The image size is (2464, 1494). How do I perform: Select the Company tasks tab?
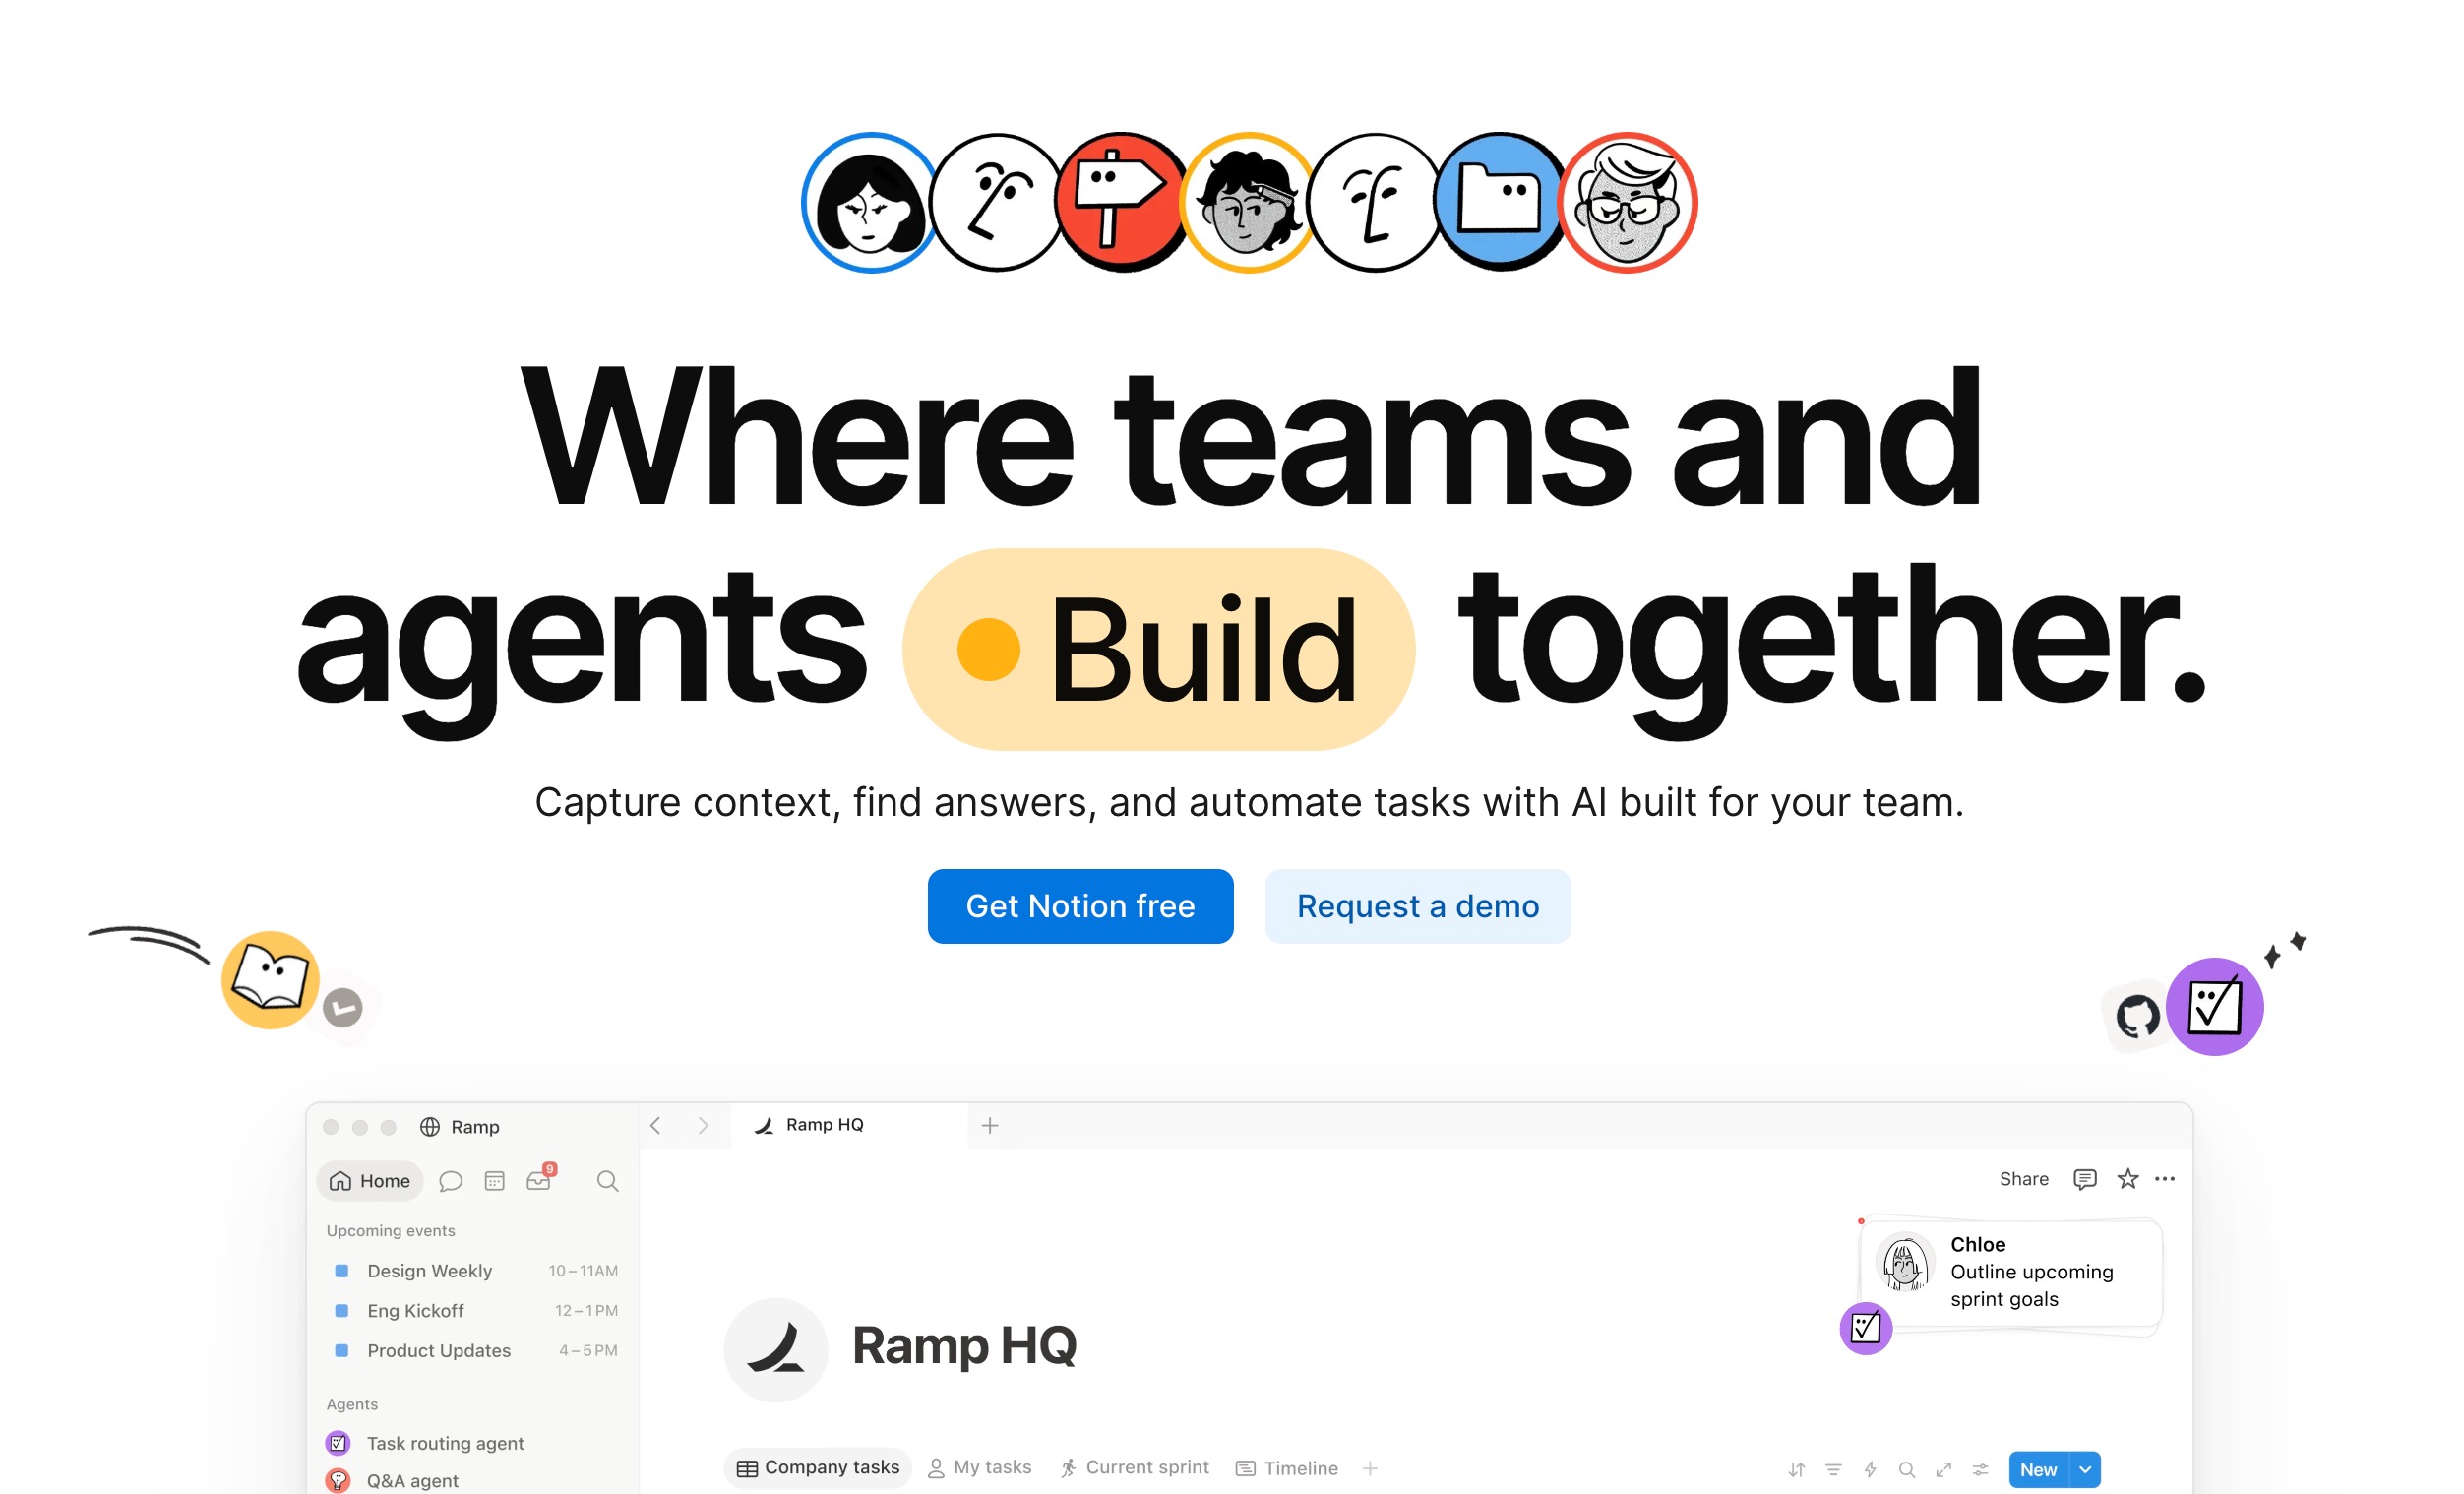817,1468
